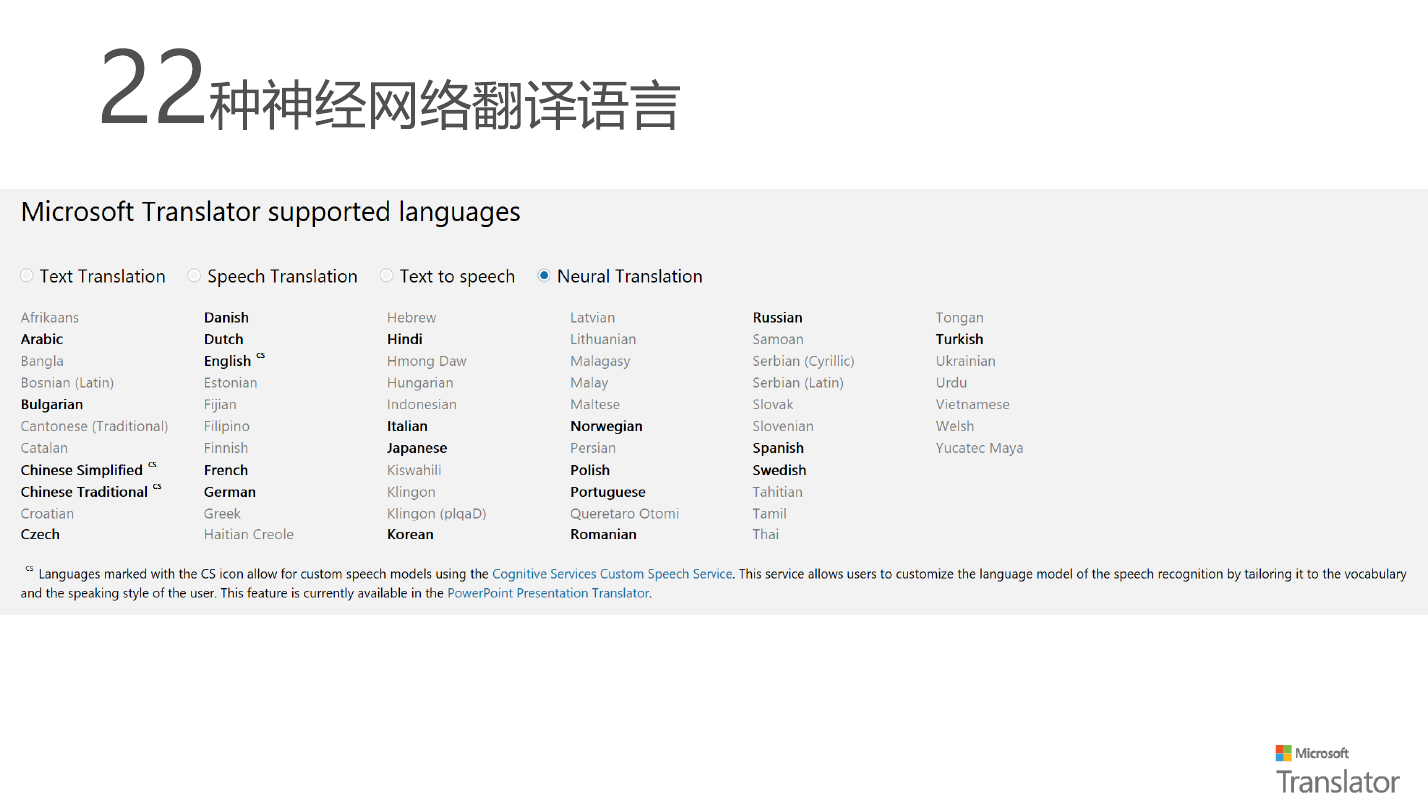Click the Microsoft Translator logo
Viewport: 1428px width, 804px height.
click(1337, 769)
